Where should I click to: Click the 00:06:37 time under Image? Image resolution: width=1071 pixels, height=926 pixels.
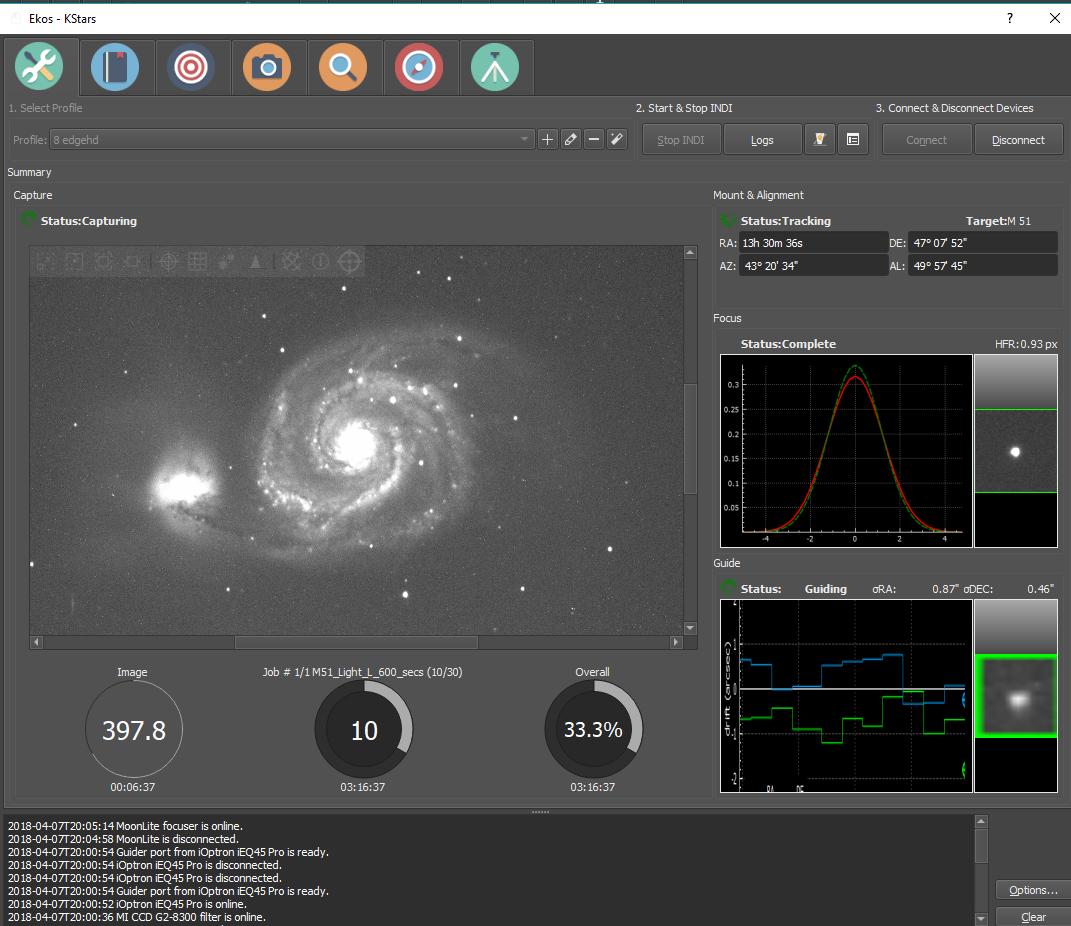[x=133, y=787]
